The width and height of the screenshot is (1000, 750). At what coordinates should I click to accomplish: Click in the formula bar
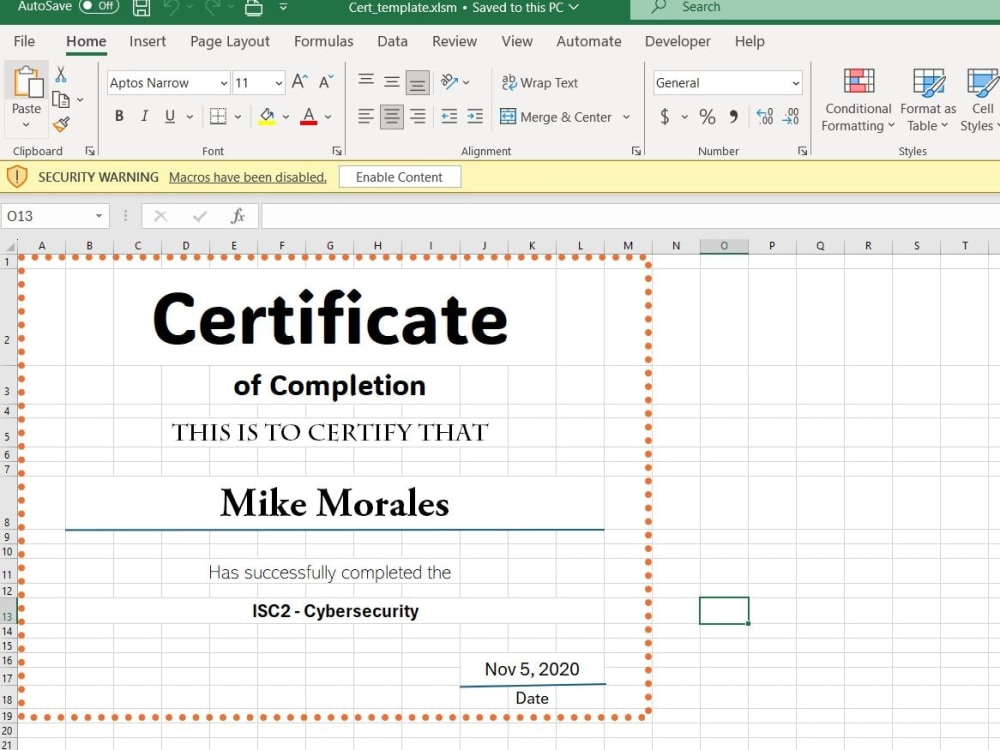(x=630, y=216)
